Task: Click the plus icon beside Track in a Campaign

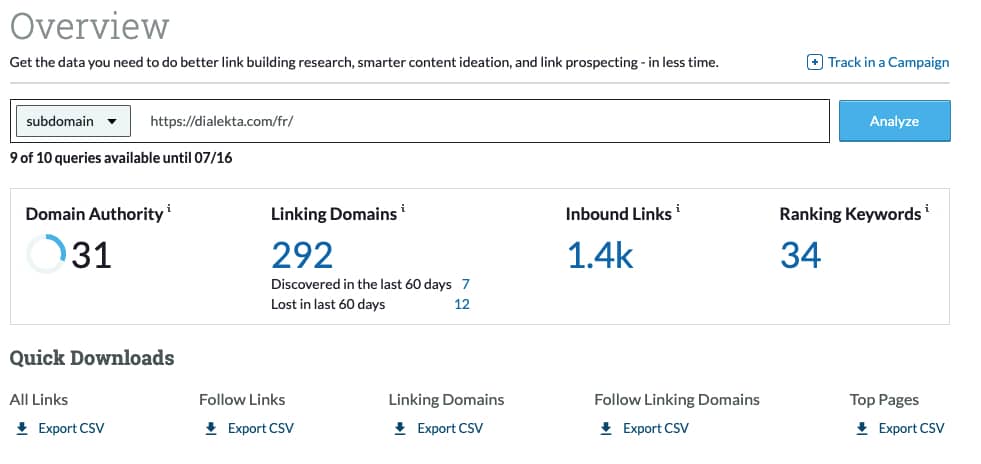Action: pos(815,62)
